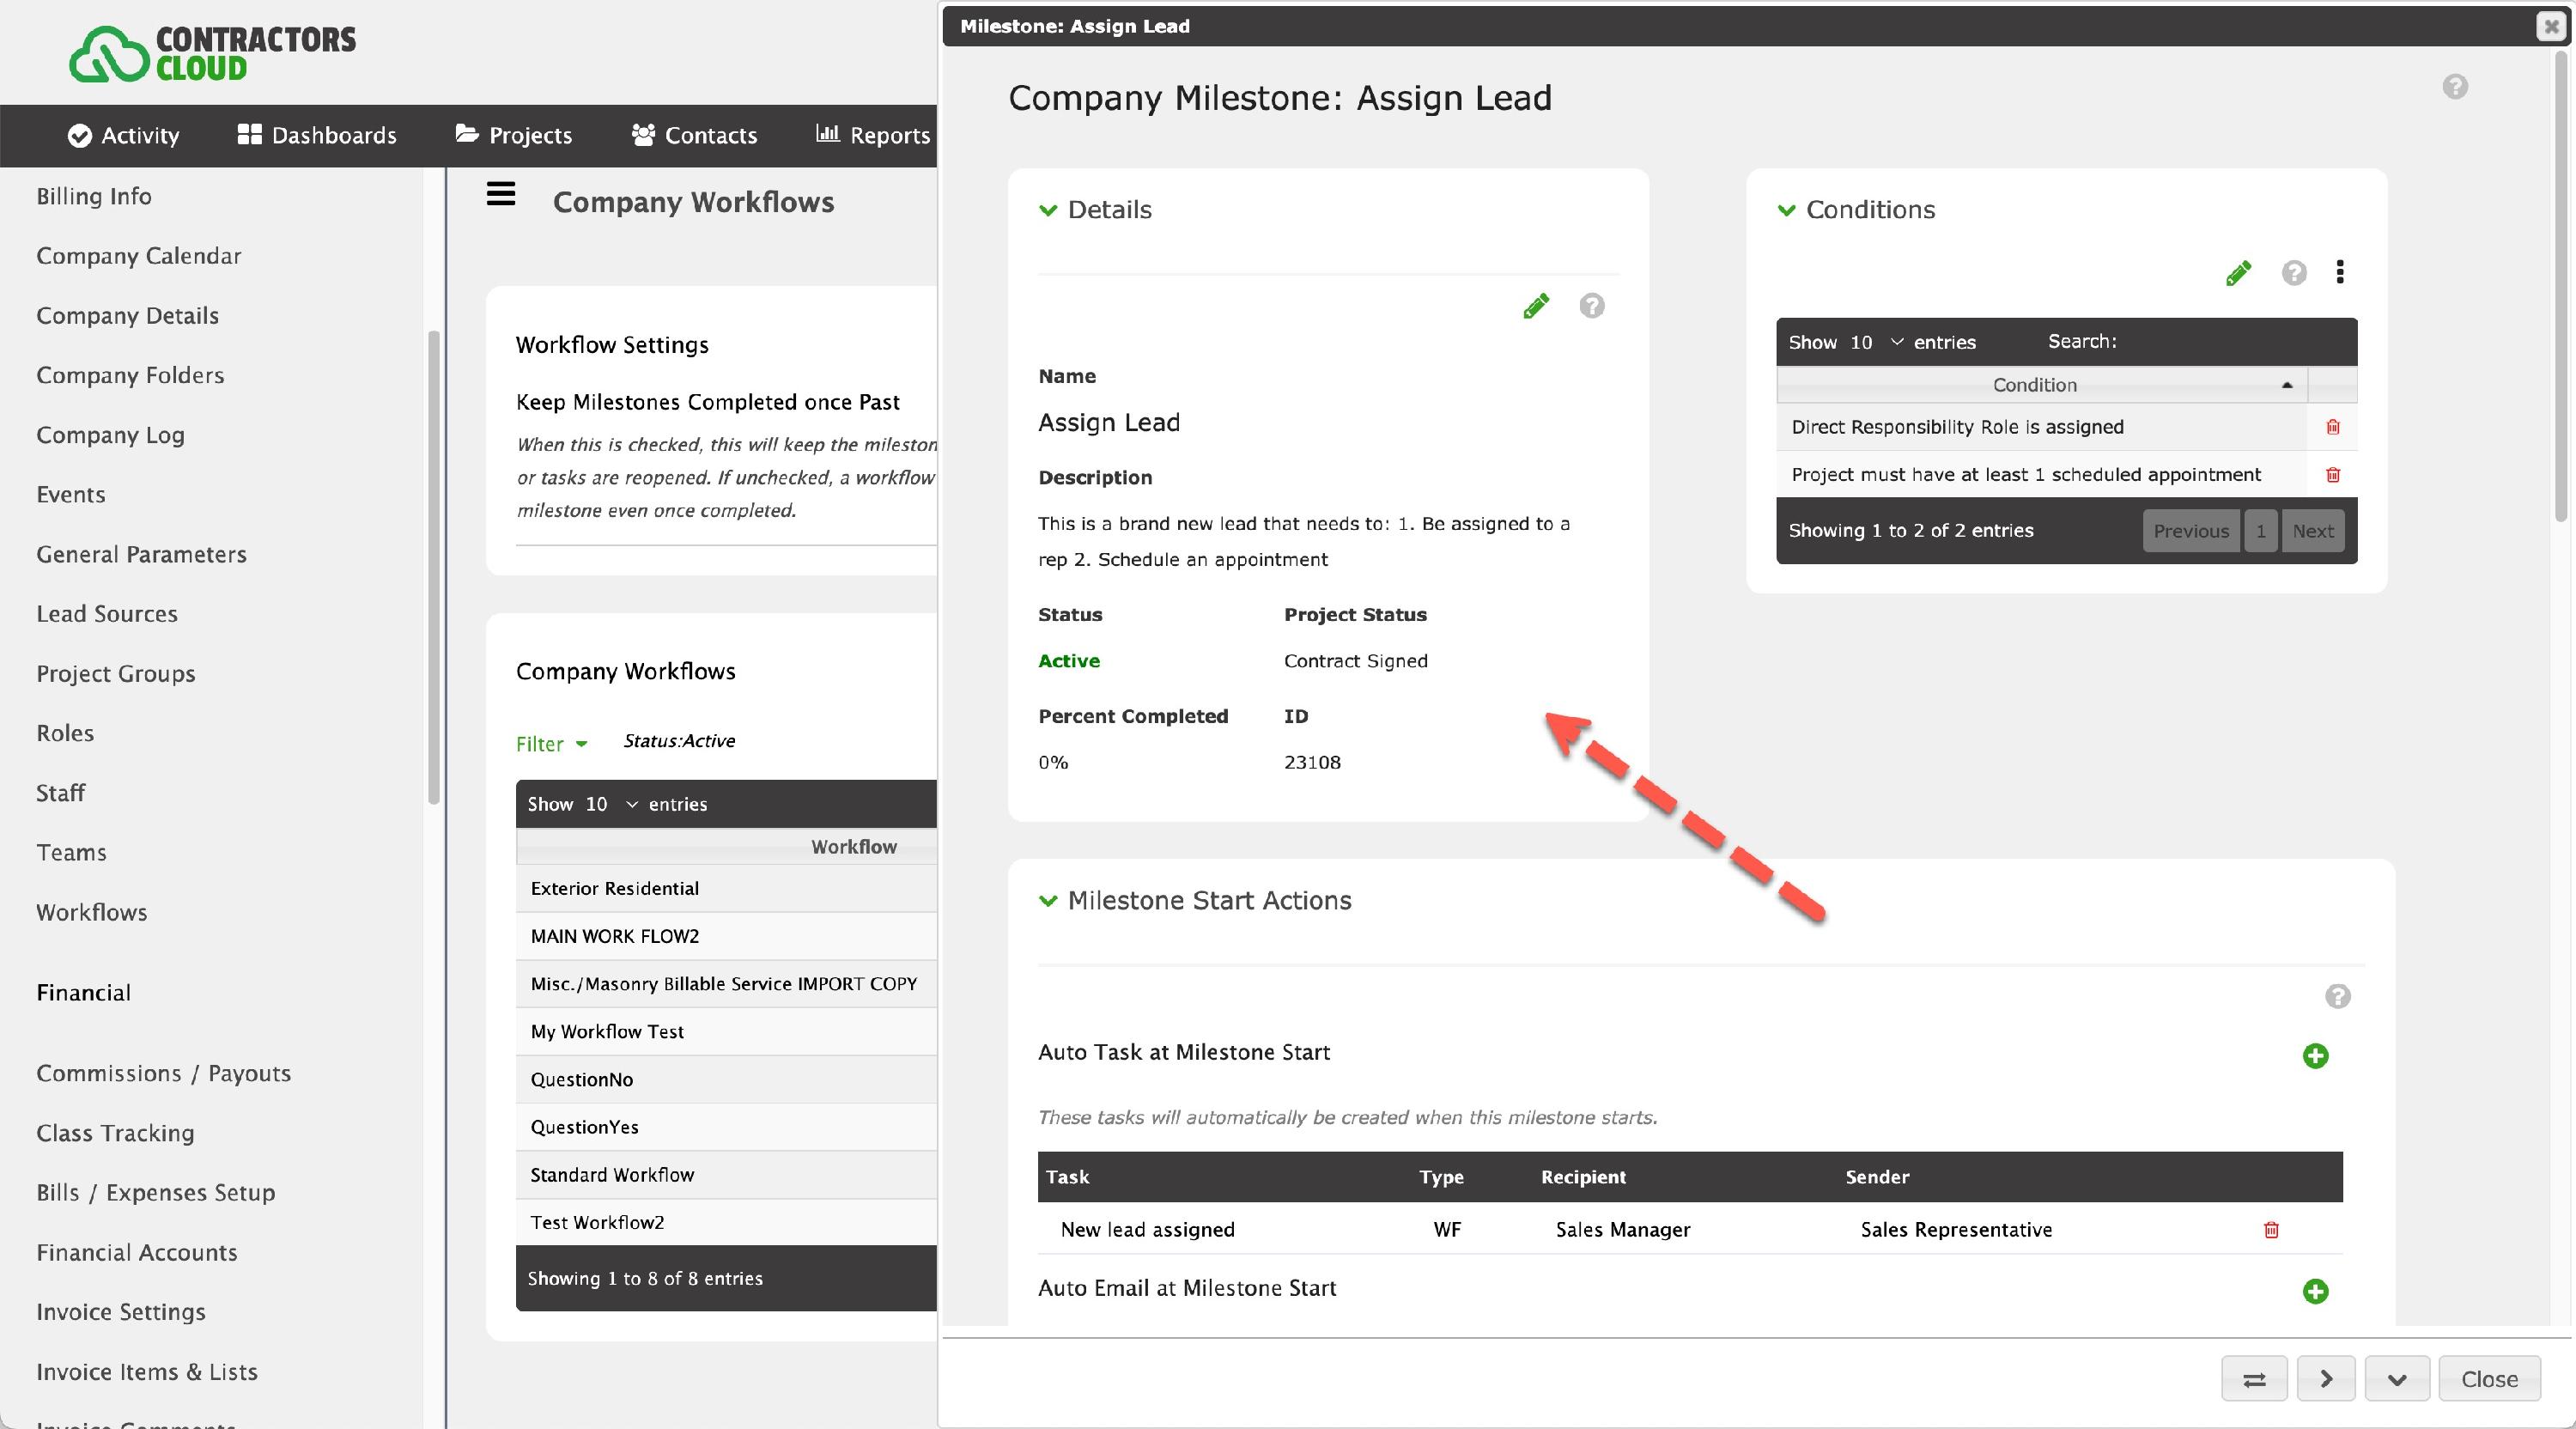Open the Contacts menu
The width and height of the screenshot is (2576, 1429).
click(x=695, y=135)
